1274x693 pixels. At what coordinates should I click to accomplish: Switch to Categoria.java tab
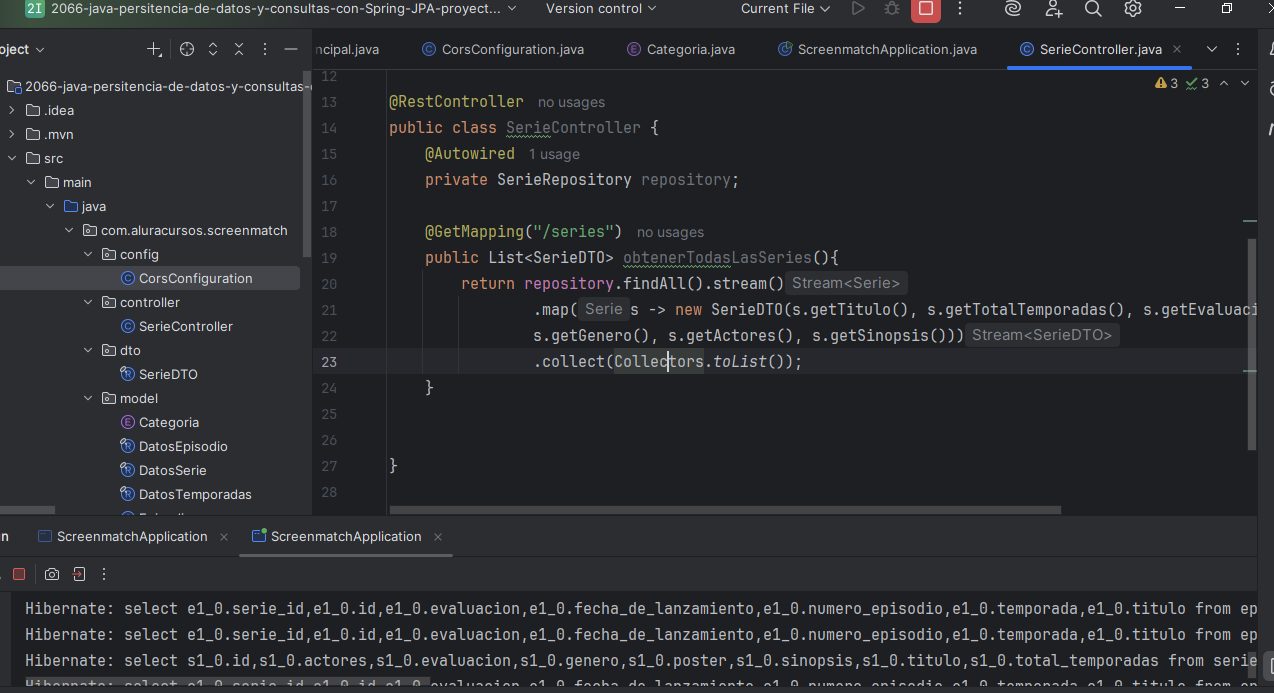coord(681,49)
